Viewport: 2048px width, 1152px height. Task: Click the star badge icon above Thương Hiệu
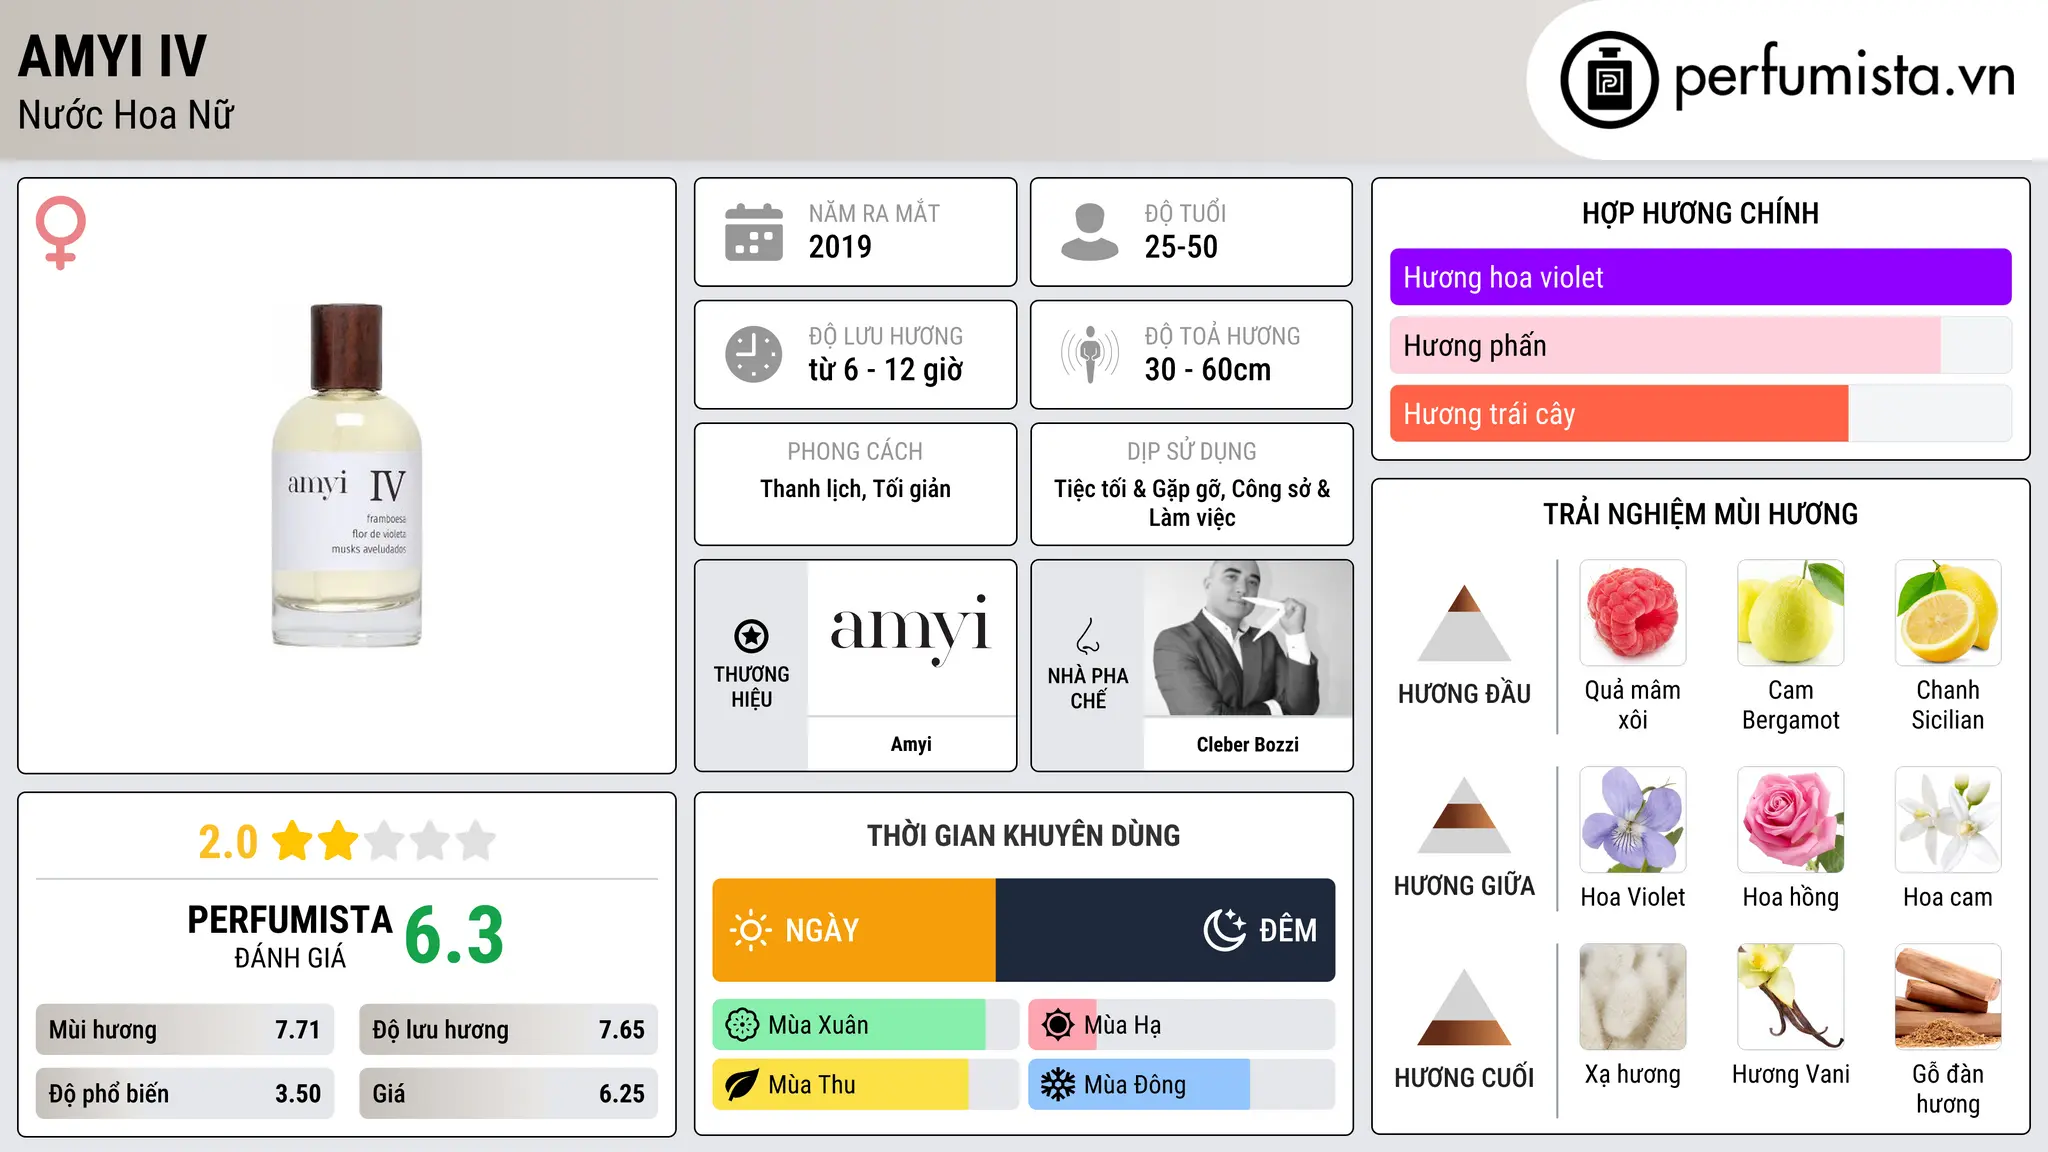pos(751,635)
